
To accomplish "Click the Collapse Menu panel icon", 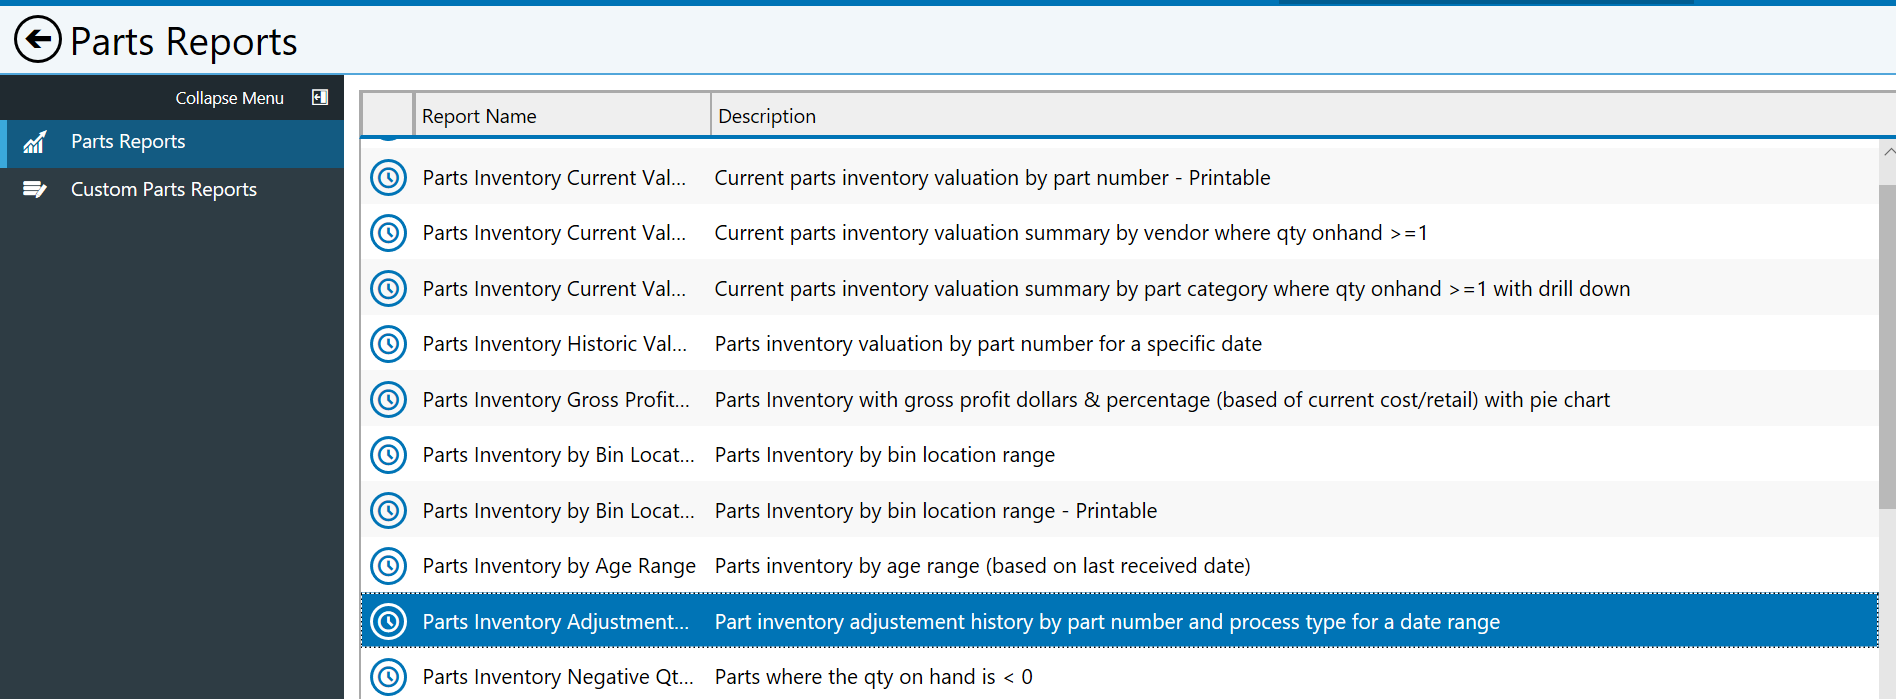I will [320, 97].
